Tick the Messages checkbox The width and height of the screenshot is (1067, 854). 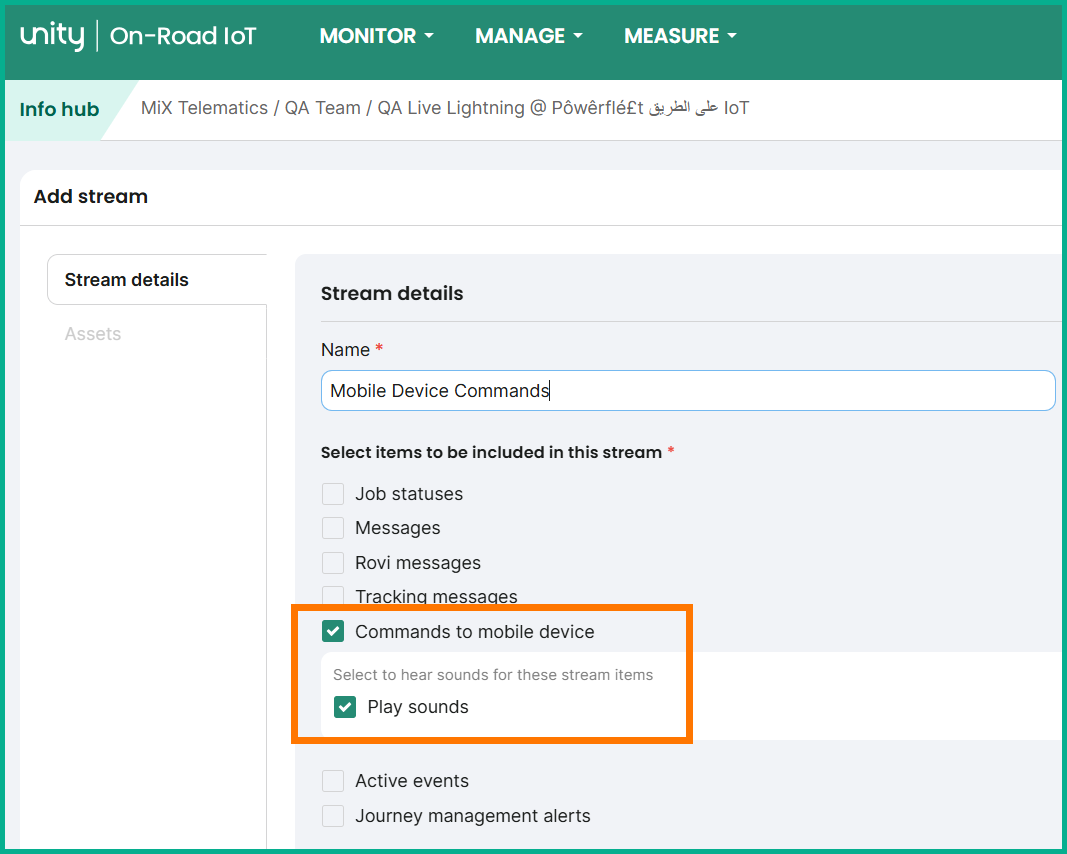click(333, 528)
